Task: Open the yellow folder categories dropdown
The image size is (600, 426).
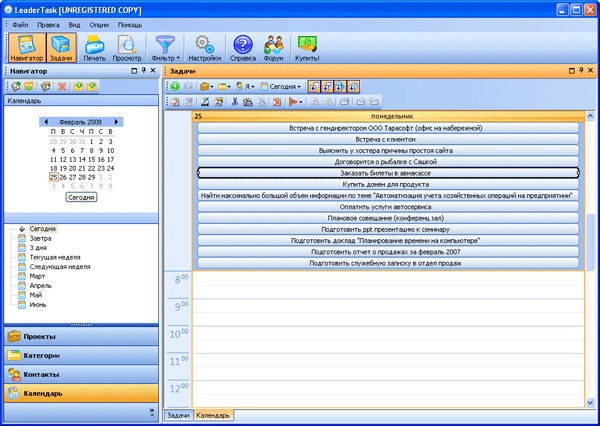Action: (x=225, y=87)
